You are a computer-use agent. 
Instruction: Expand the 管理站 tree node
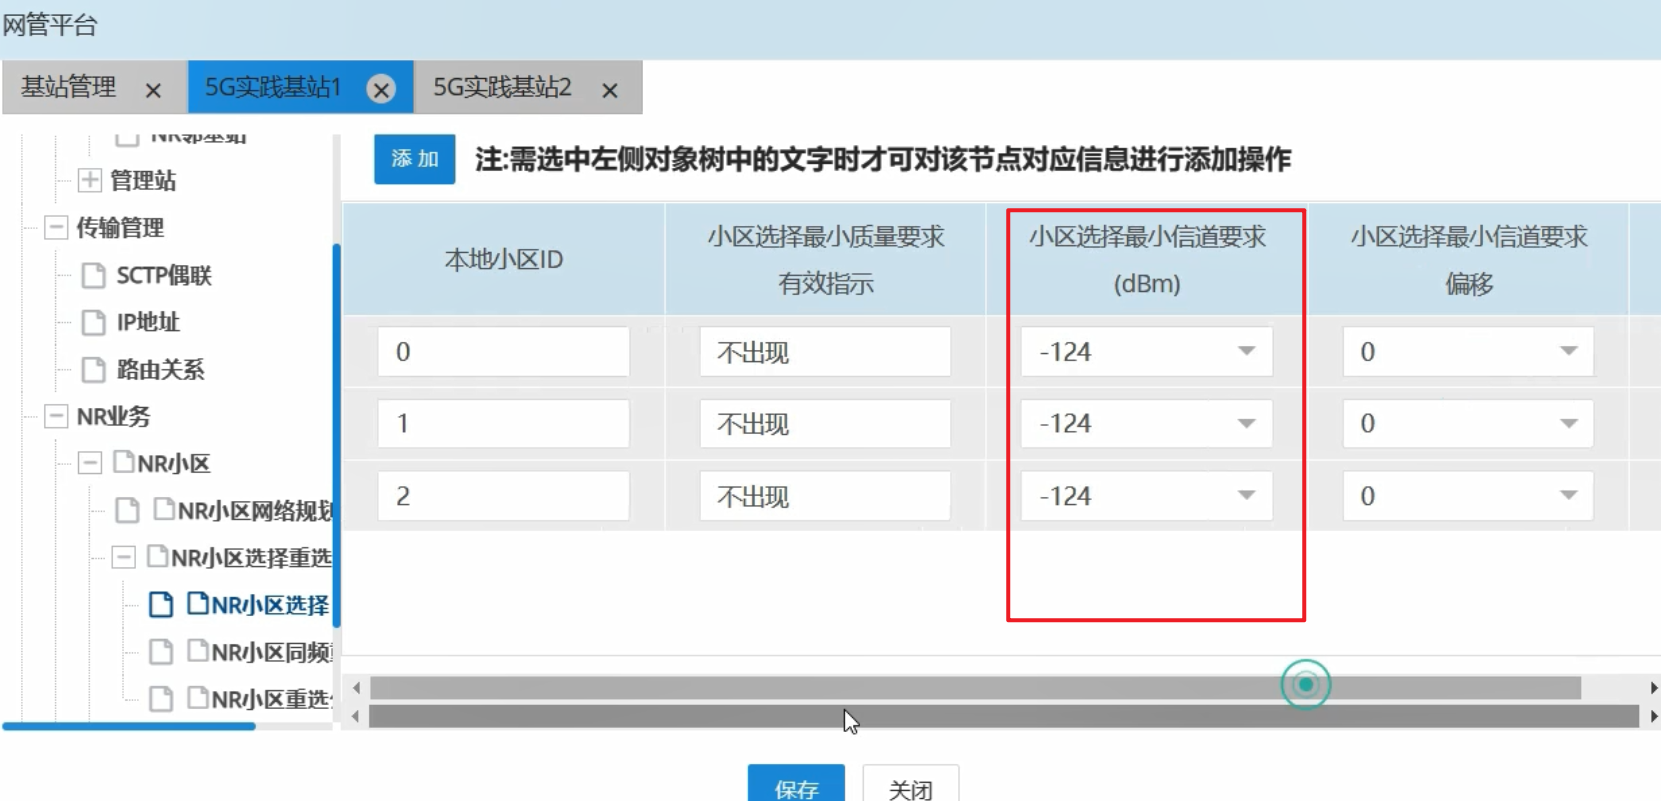[90, 180]
